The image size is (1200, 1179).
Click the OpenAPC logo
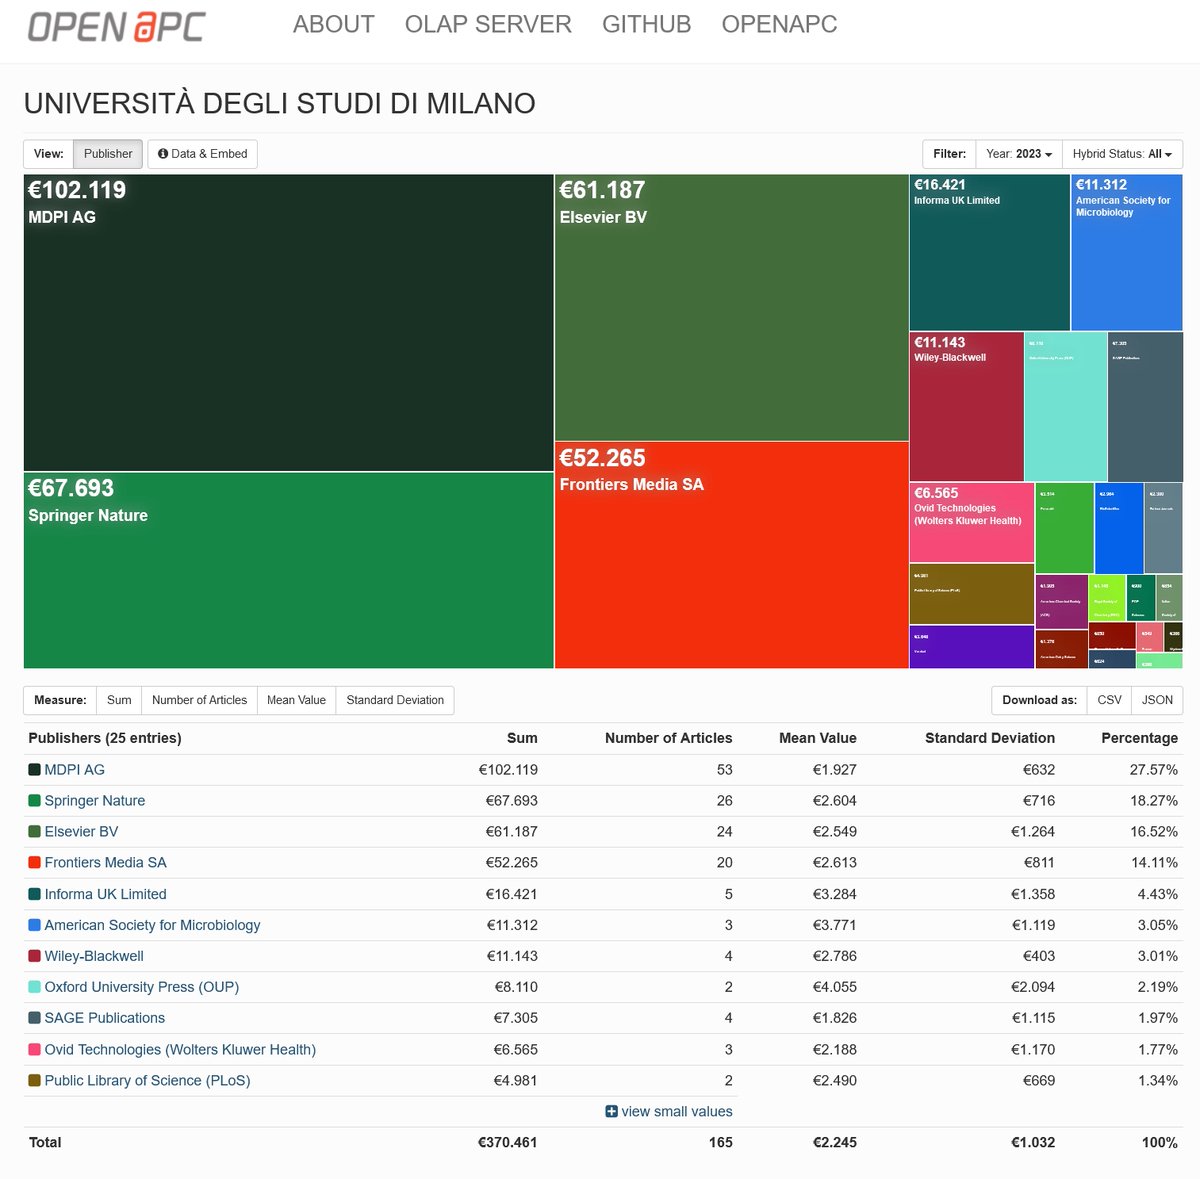pos(117,26)
